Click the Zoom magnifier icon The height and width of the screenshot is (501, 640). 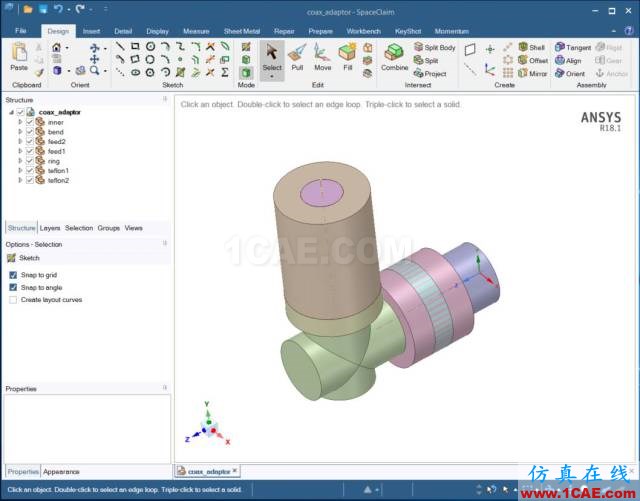95,71
